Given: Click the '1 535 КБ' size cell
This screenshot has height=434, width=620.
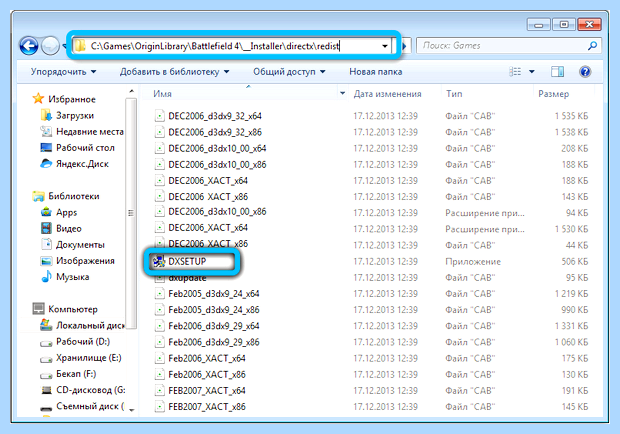Looking at the screenshot, I should [x=571, y=116].
